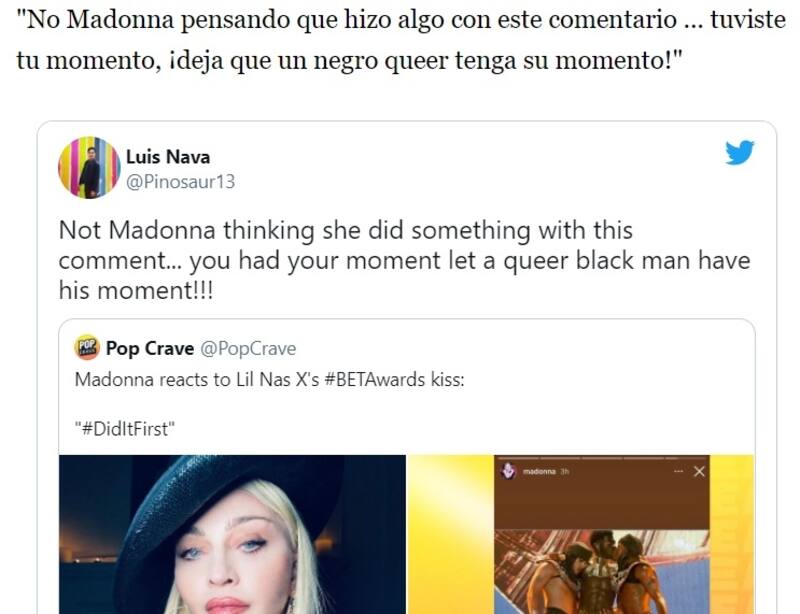
Task: Click the Pop Crave logo avatar
Action: (x=87, y=348)
